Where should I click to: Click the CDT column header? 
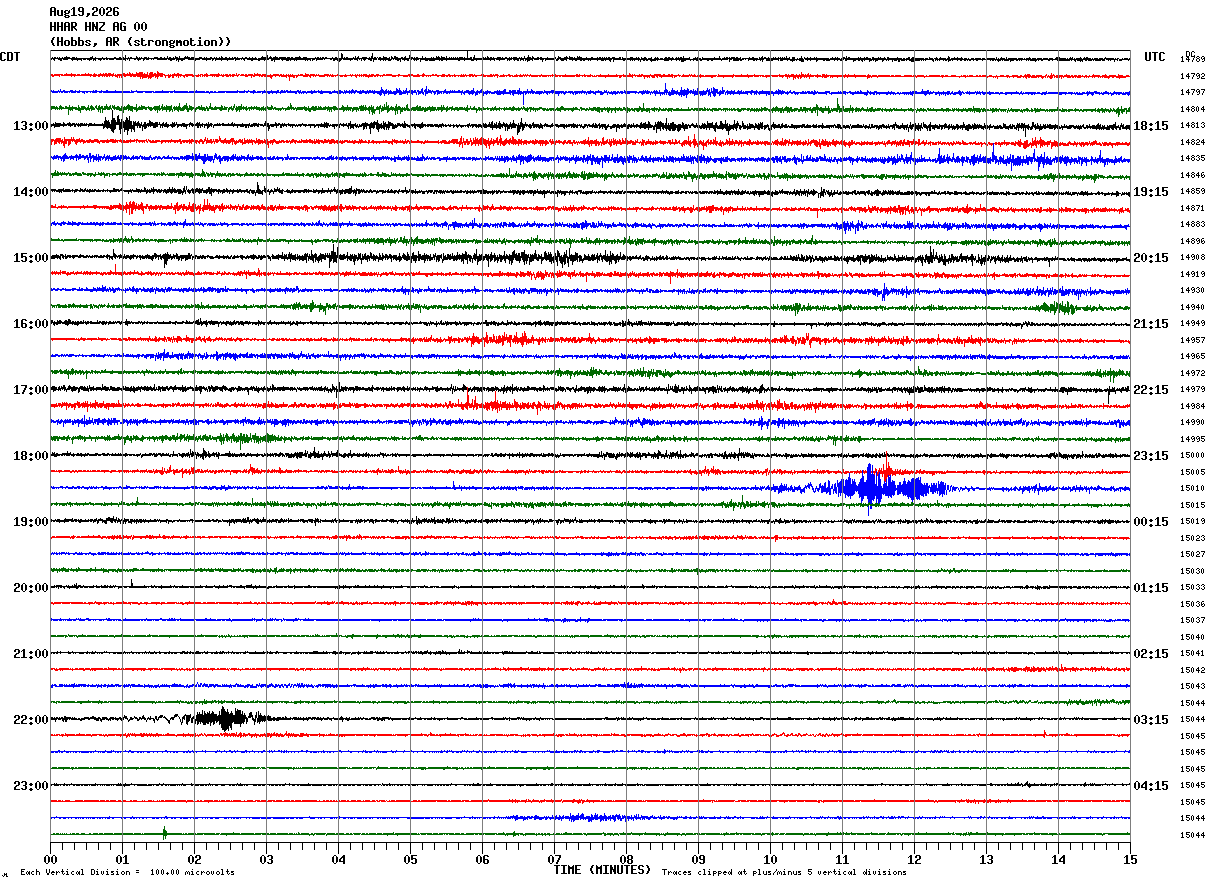tap(10, 57)
